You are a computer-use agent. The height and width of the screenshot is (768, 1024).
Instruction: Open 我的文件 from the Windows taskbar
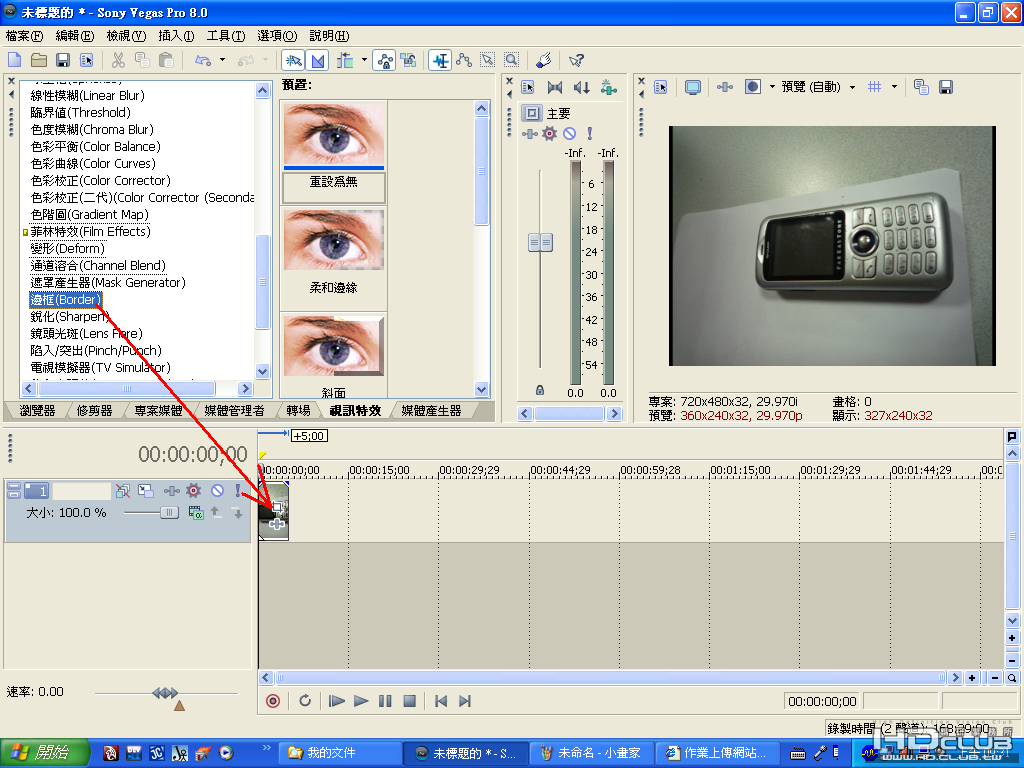click(331, 753)
